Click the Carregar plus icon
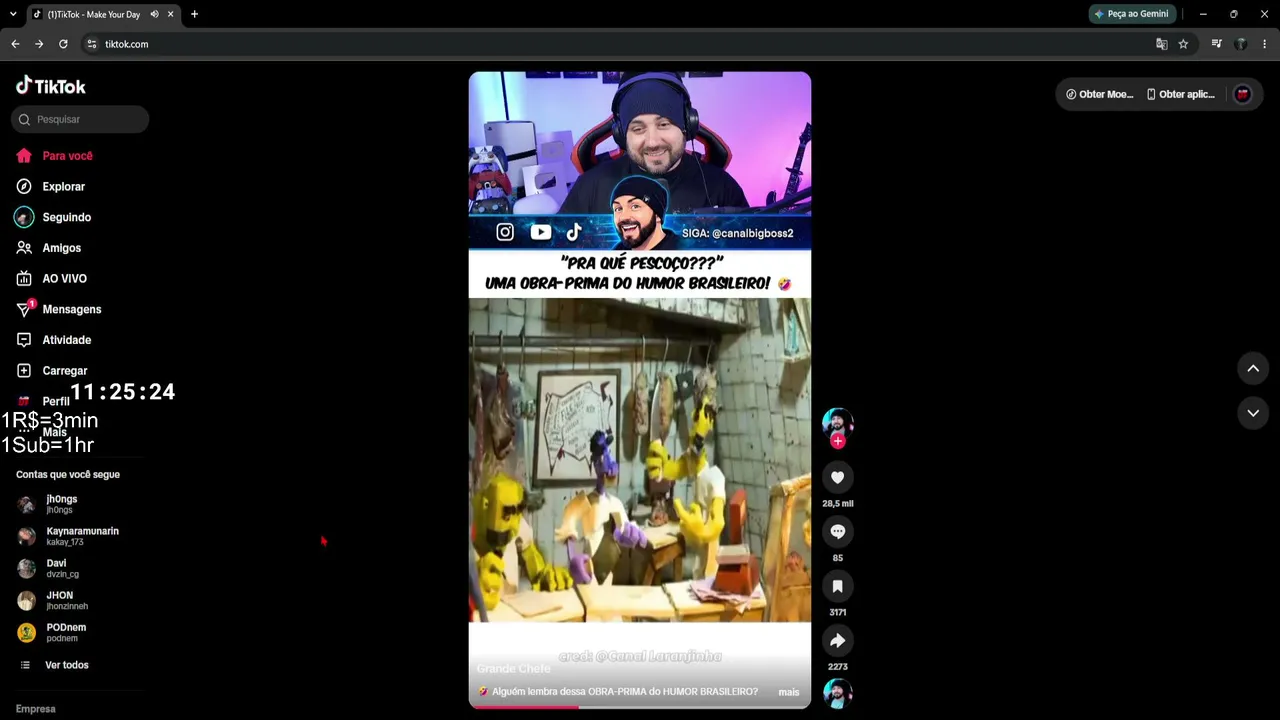Screen dimensions: 1280x720 click(24, 371)
